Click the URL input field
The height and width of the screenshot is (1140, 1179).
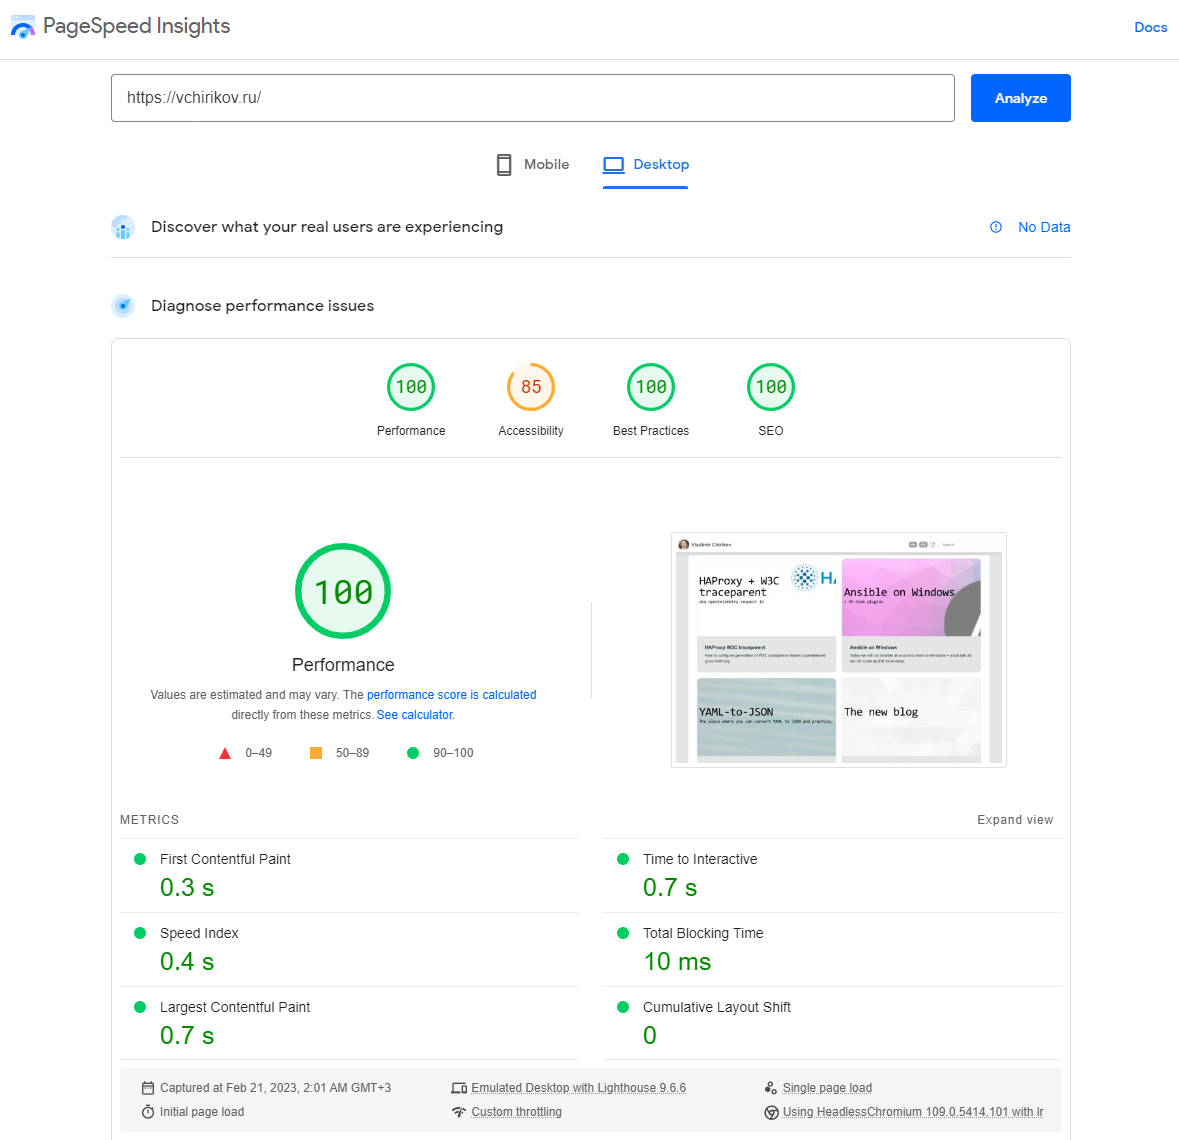(532, 98)
